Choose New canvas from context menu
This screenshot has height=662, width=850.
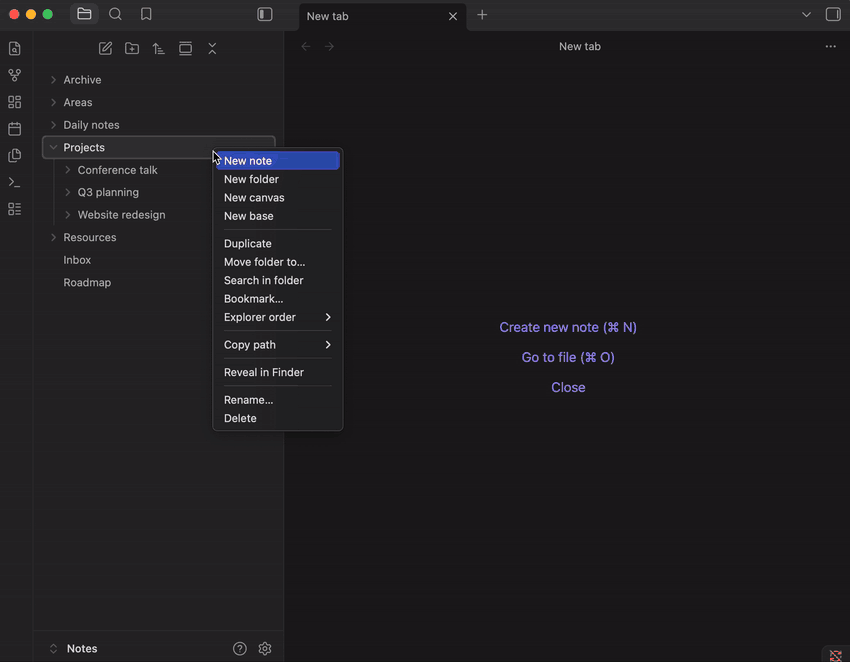[278, 197]
